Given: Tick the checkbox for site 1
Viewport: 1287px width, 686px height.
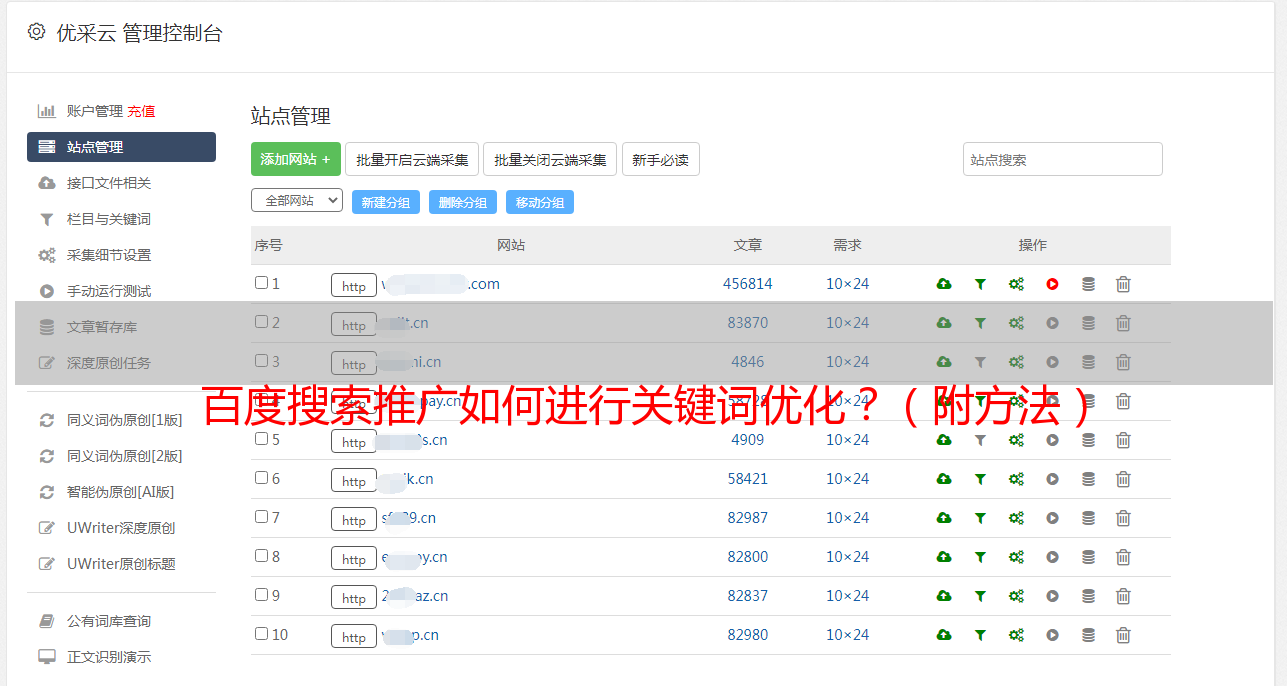Looking at the screenshot, I should tap(261, 283).
